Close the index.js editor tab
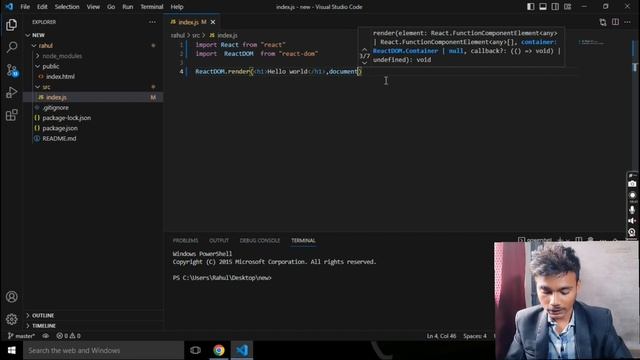The height and width of the screenshot is (360, 640). pyautogui.click(x=213, y=22)
